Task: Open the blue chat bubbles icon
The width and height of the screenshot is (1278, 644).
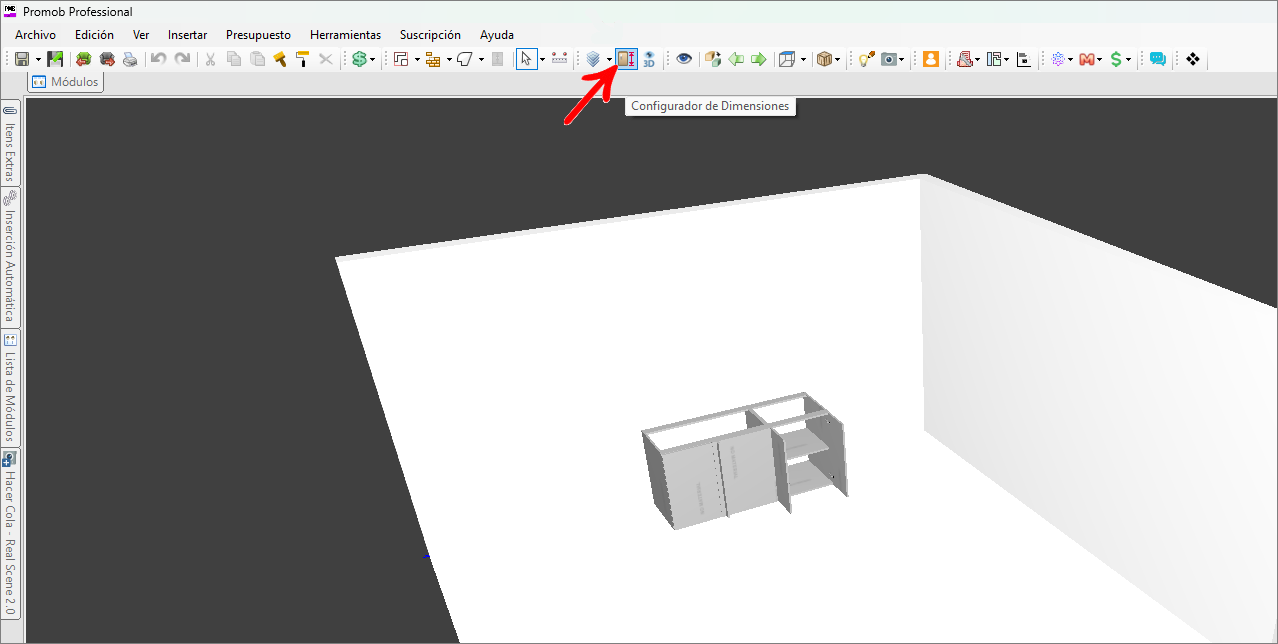Action: click(x=1157, y=59)
